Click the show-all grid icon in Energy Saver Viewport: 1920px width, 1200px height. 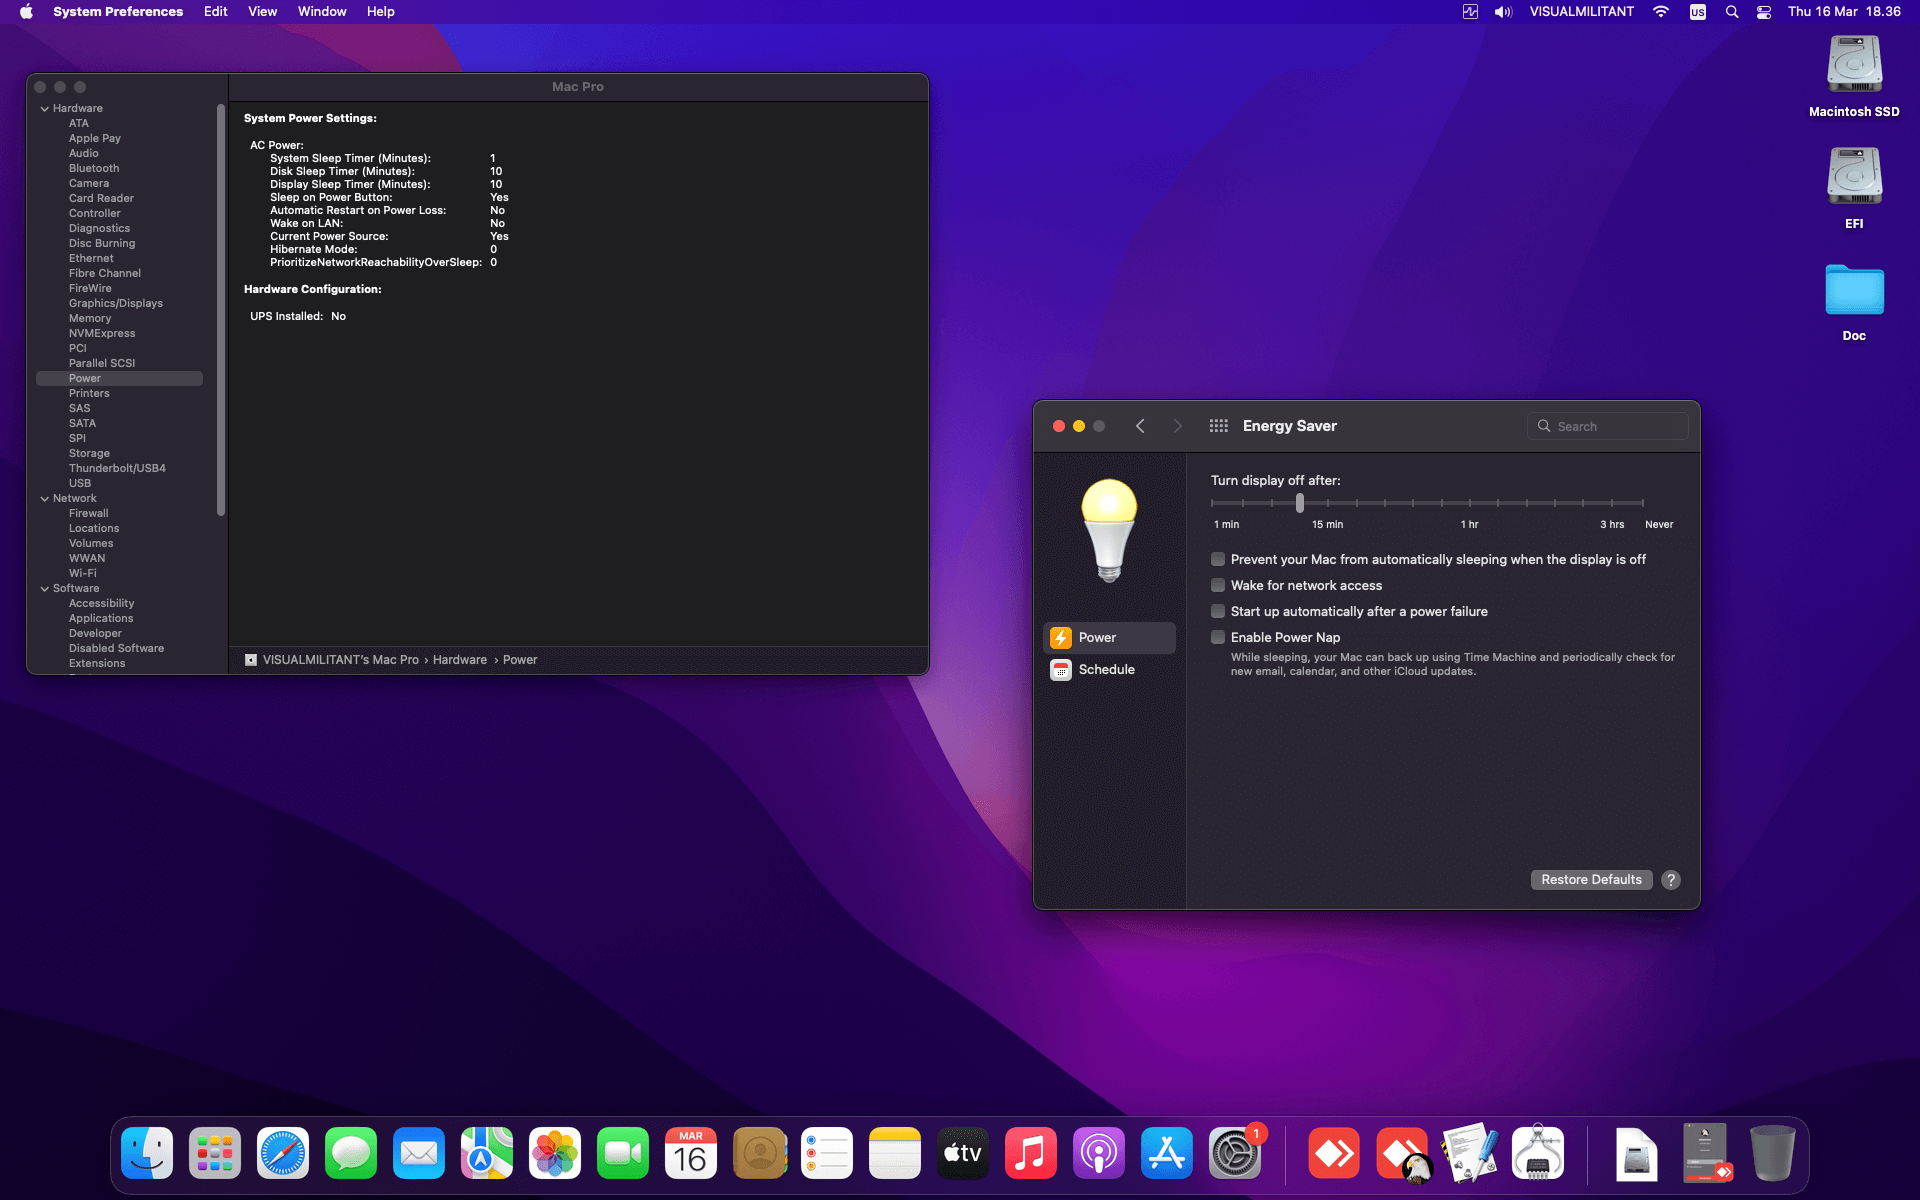coord(1218,426)
